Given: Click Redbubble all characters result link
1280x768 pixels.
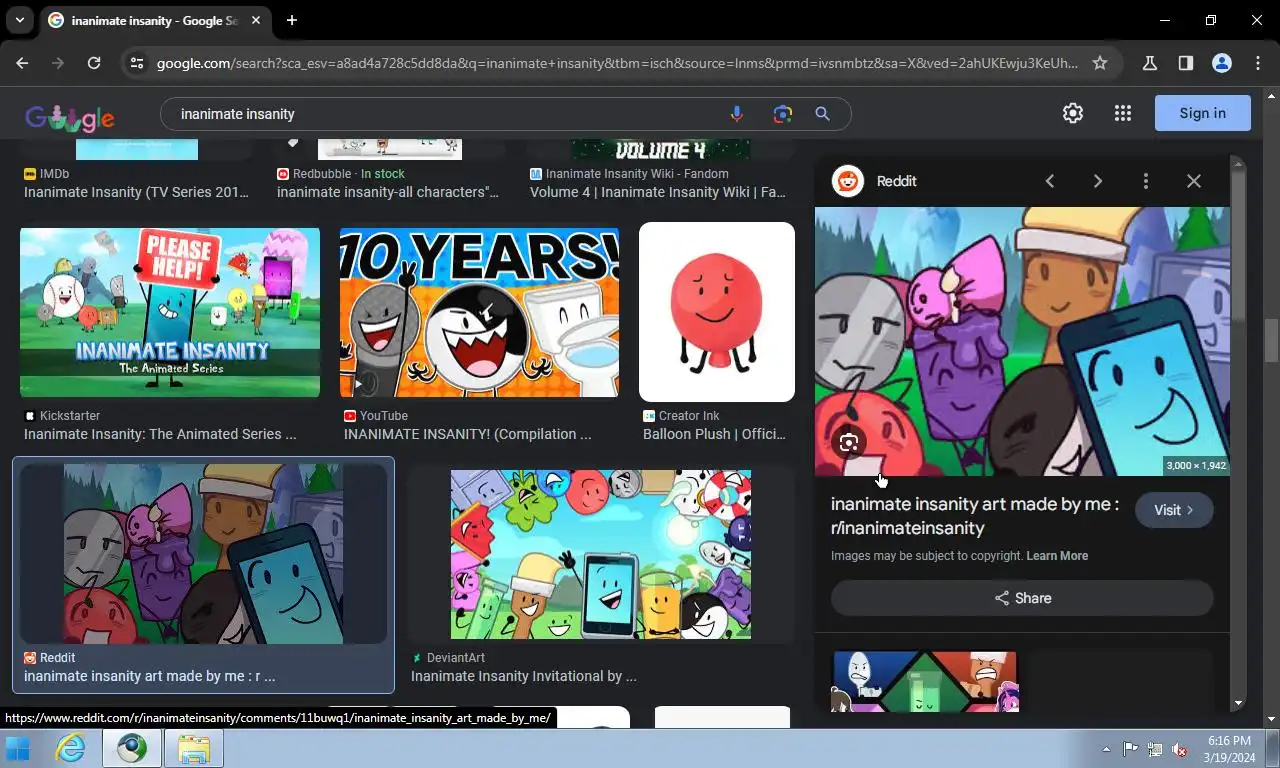Looking at the screenshot, I should pyautogui.click(x=388, y=192).
